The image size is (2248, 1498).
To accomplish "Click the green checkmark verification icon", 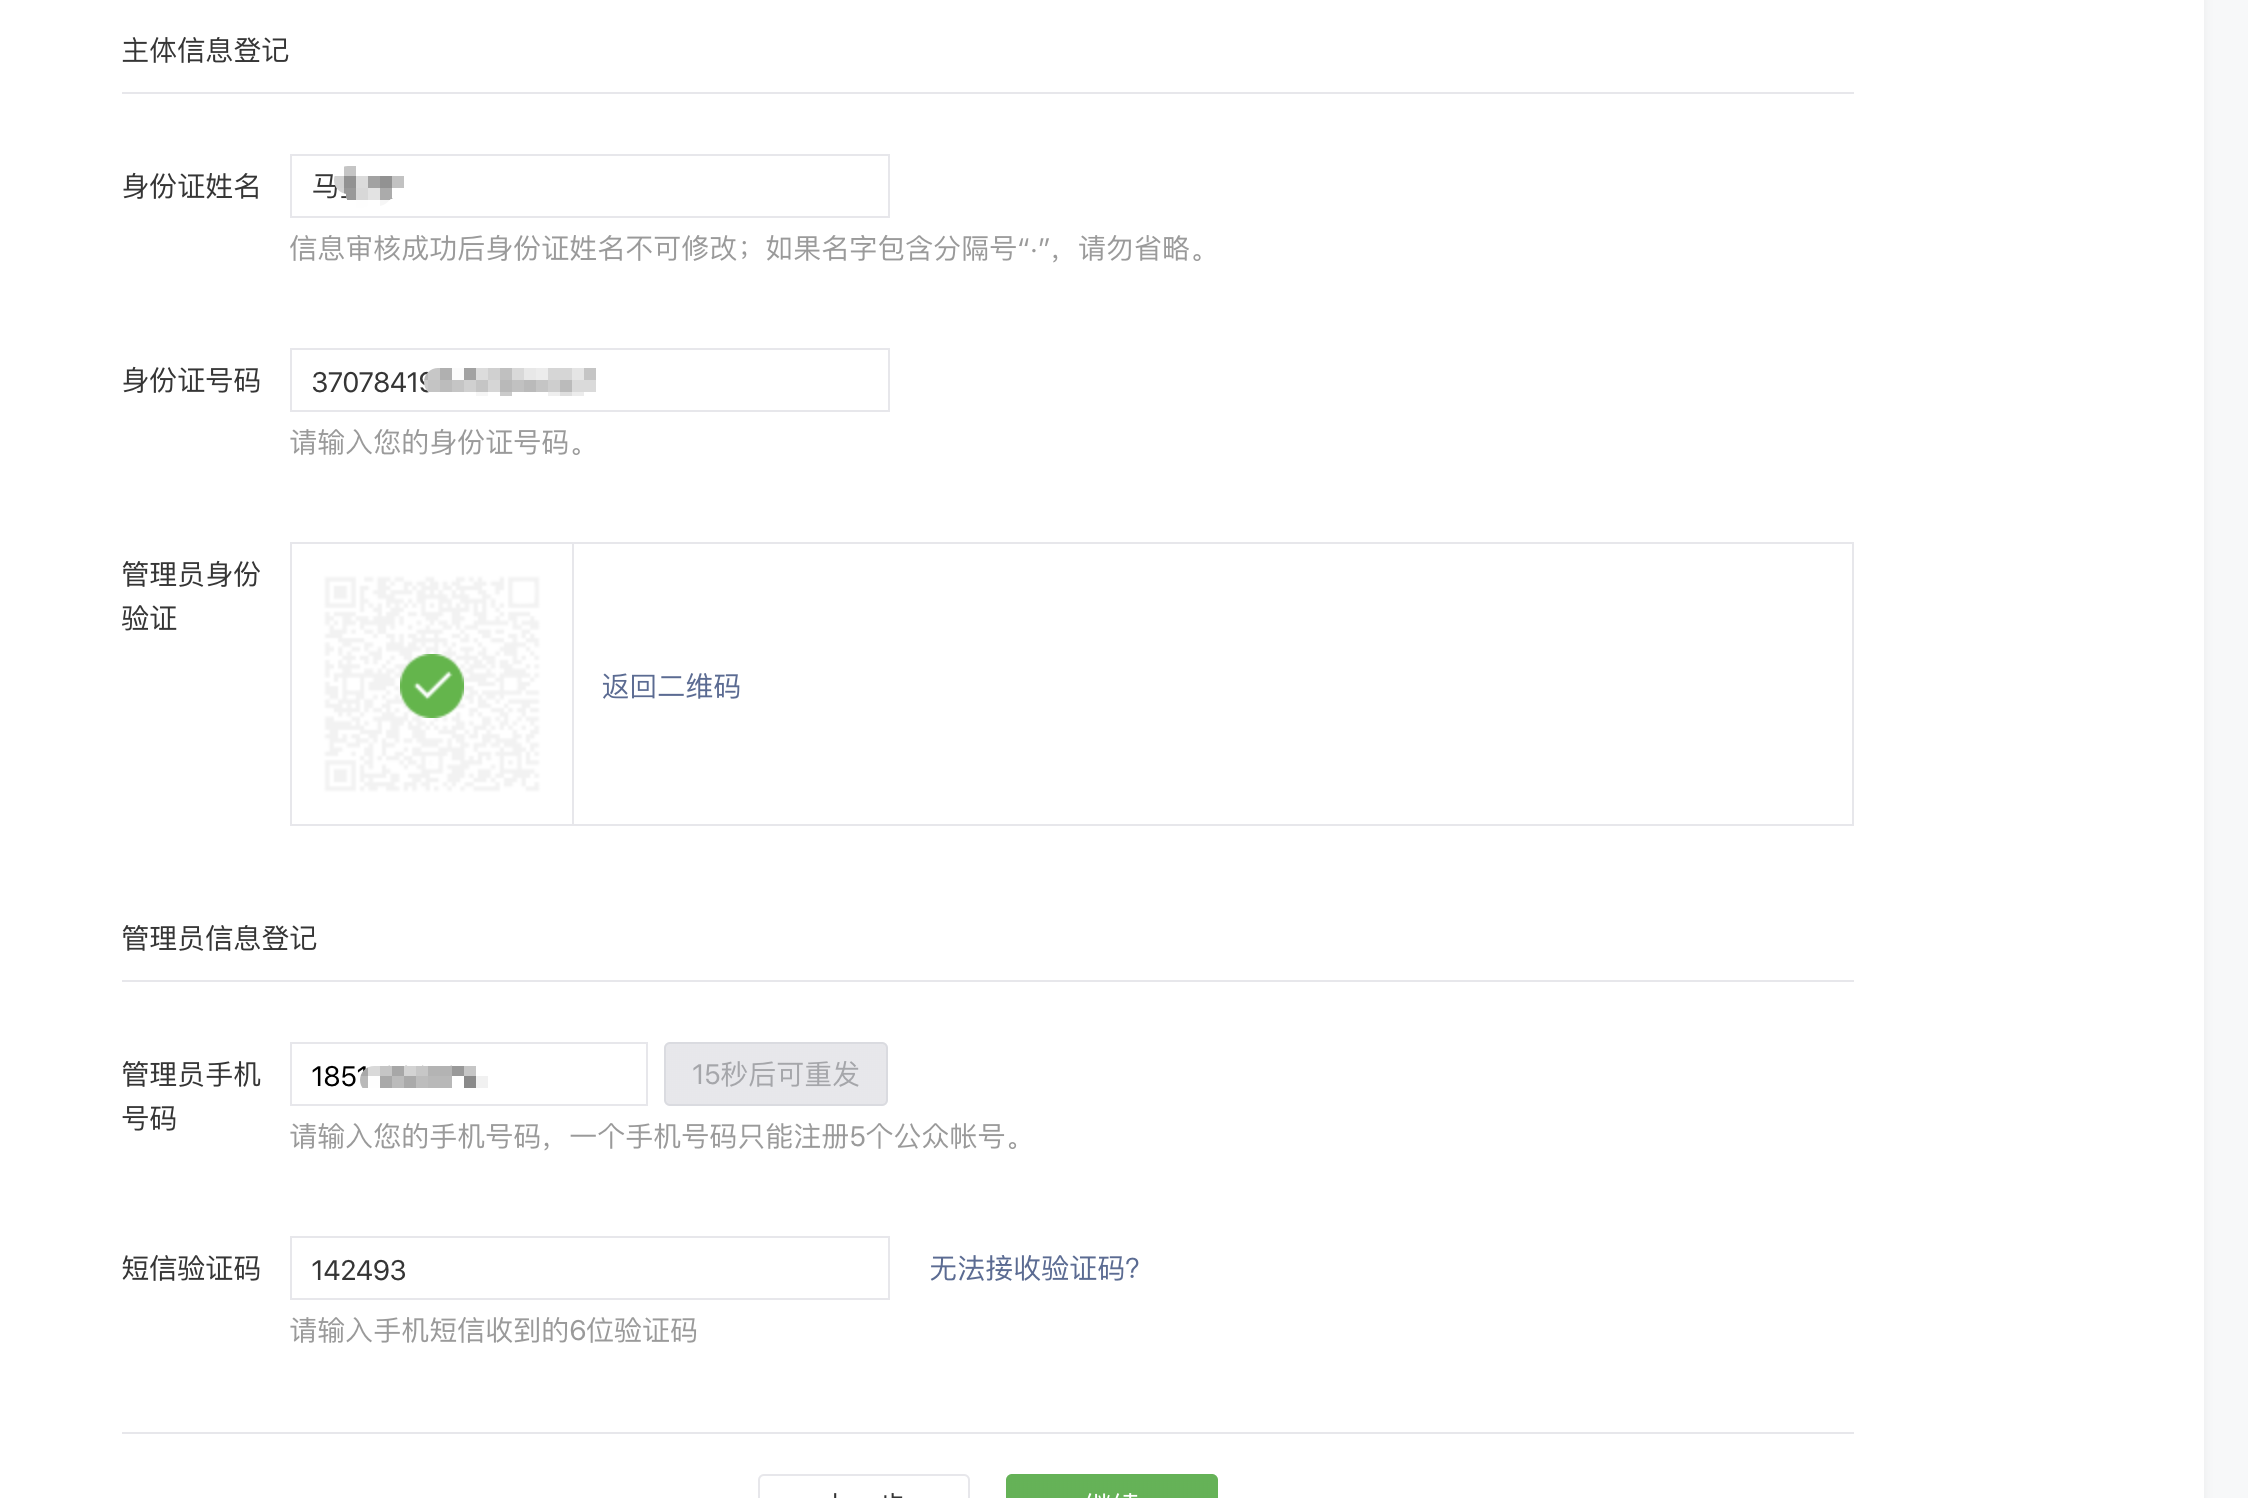I will coord(432,686).
